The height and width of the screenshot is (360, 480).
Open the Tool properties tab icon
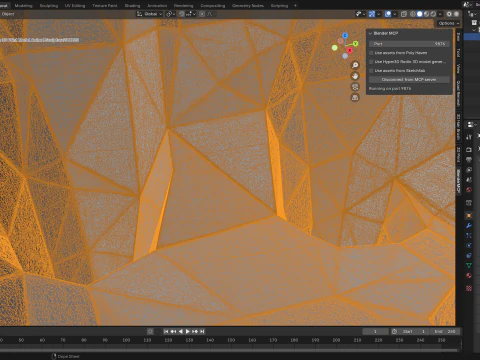(x=469, y=137)
